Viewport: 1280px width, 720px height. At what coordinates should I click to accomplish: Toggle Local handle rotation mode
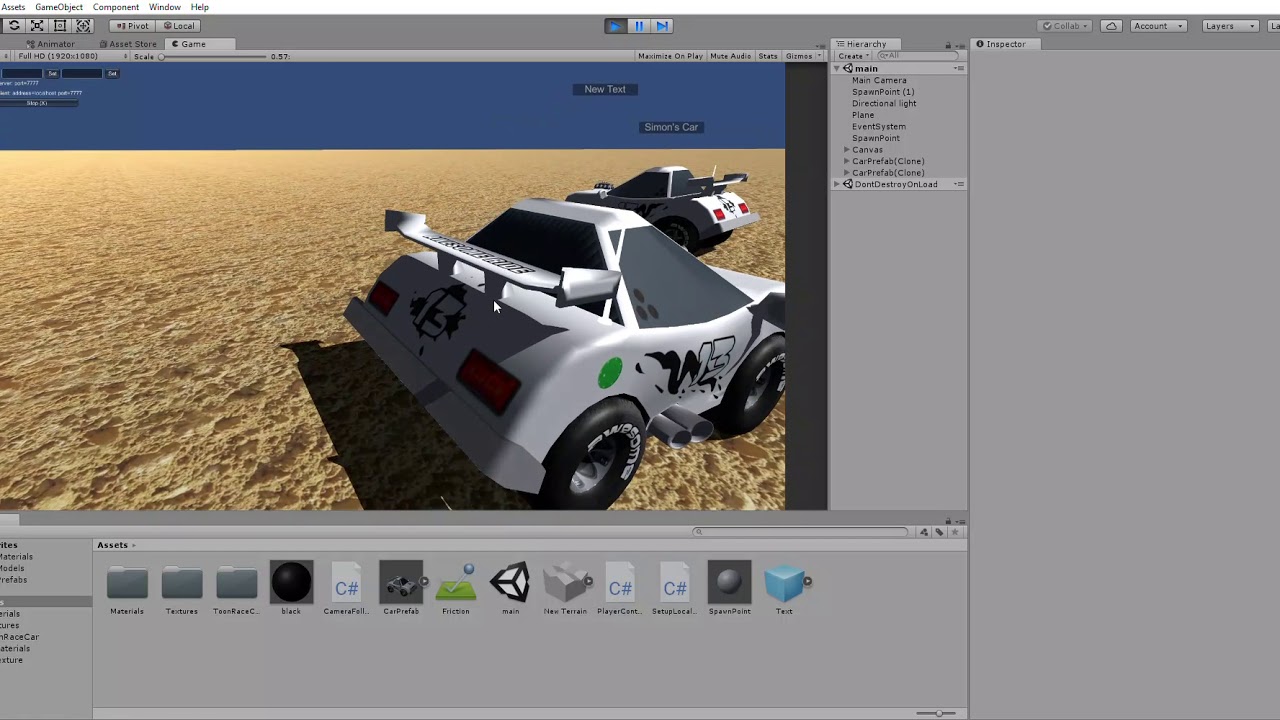[178, 26]
